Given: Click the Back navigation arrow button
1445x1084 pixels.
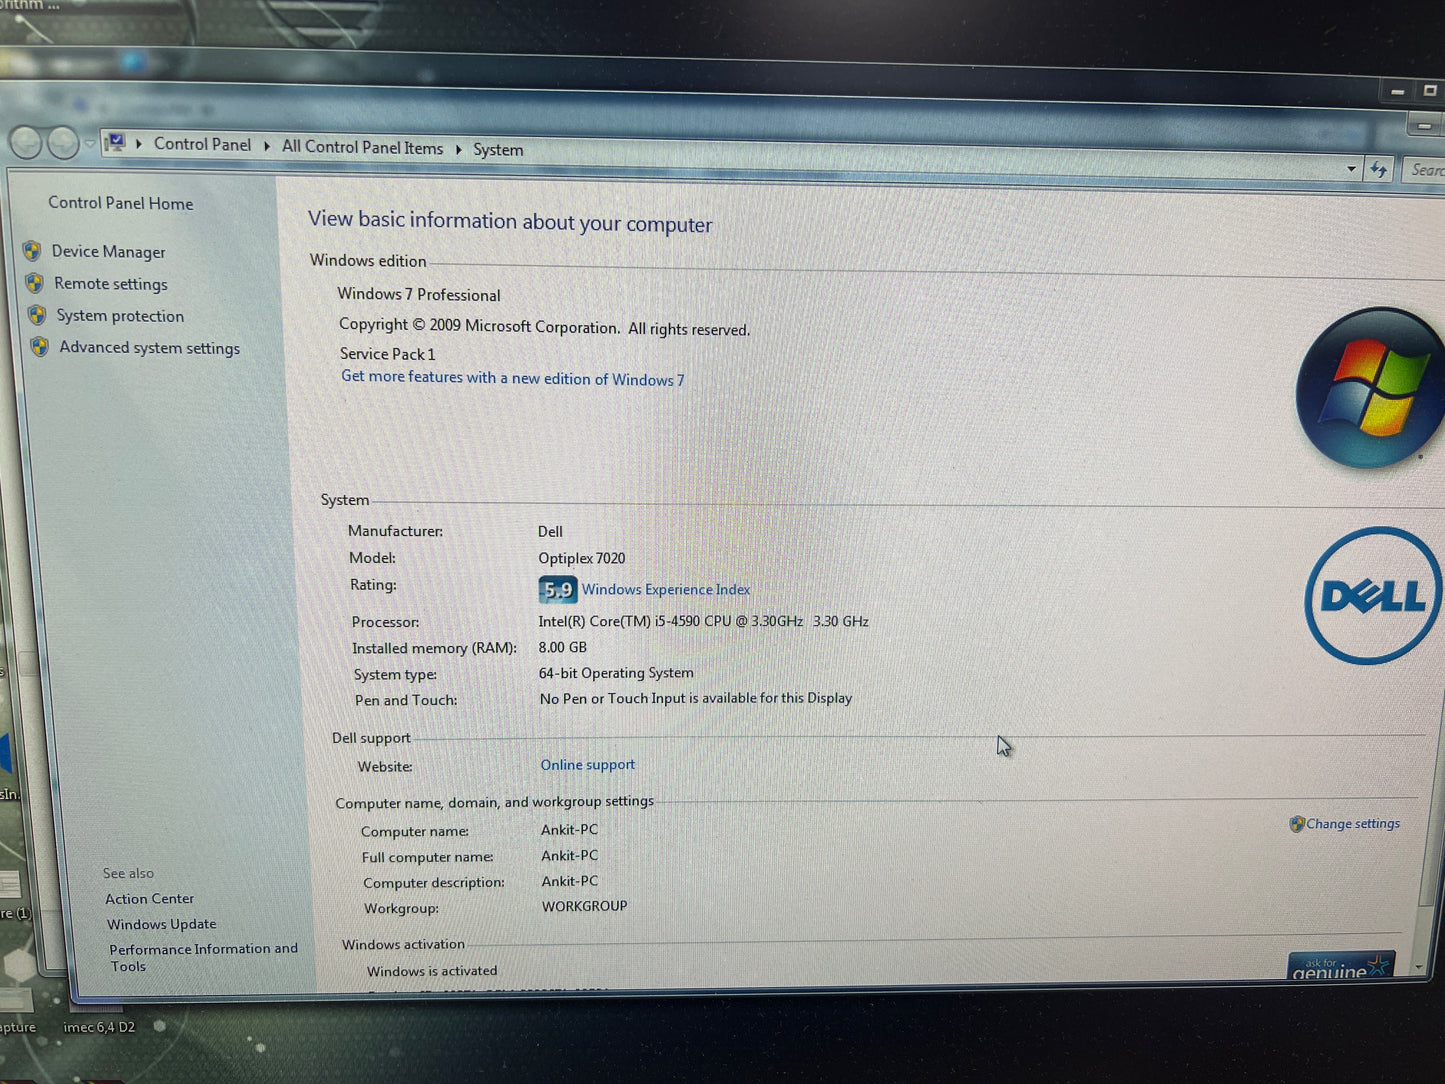Looking at the screenshot, I should coord(26,143).
